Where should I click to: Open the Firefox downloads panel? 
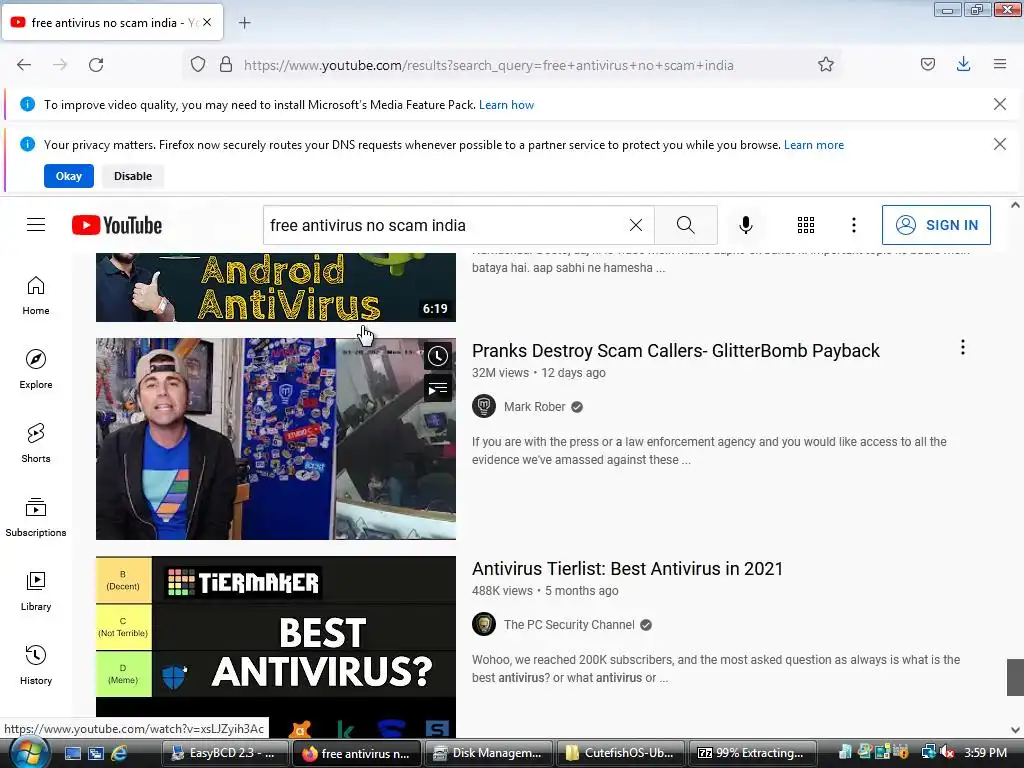(963, 65)
